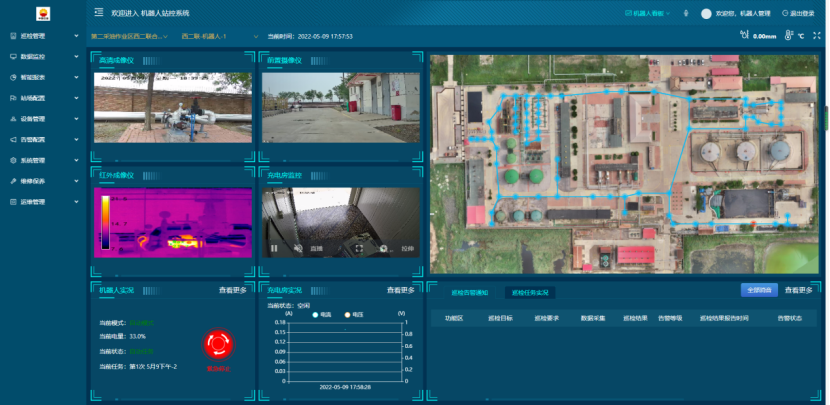Switch to the 巡检告警通知 tab

tap(469, 293)
